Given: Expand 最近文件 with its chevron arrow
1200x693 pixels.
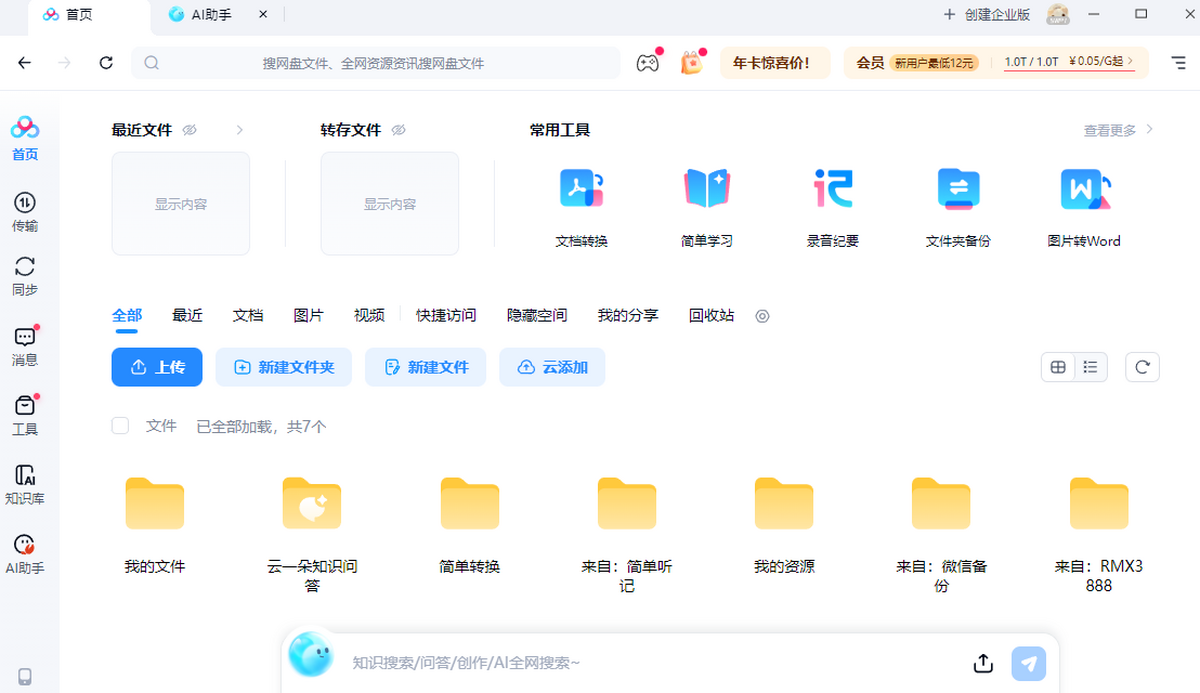Looking at the screenshot, I should 240,129.
